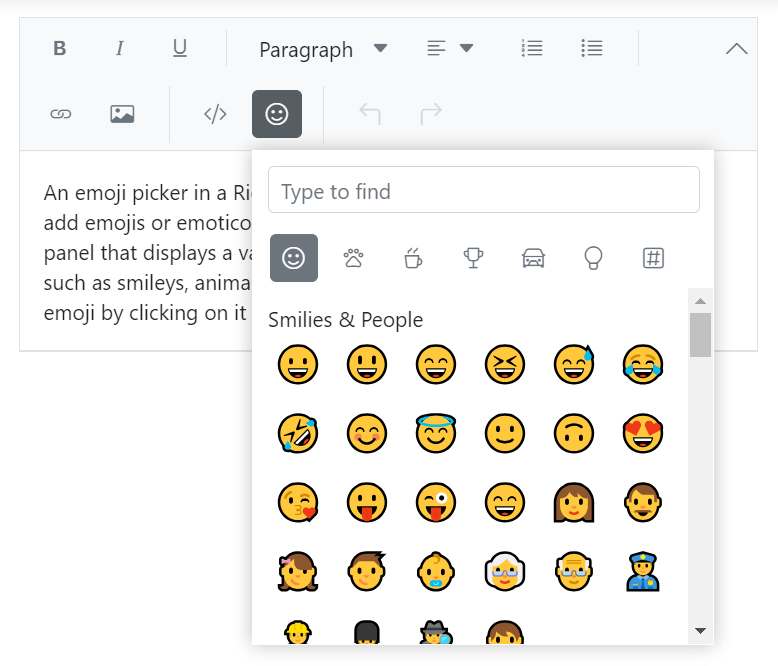This screenshot has width=778, height=666.
Task: Insert a numbered list
Action: point(532,48)
